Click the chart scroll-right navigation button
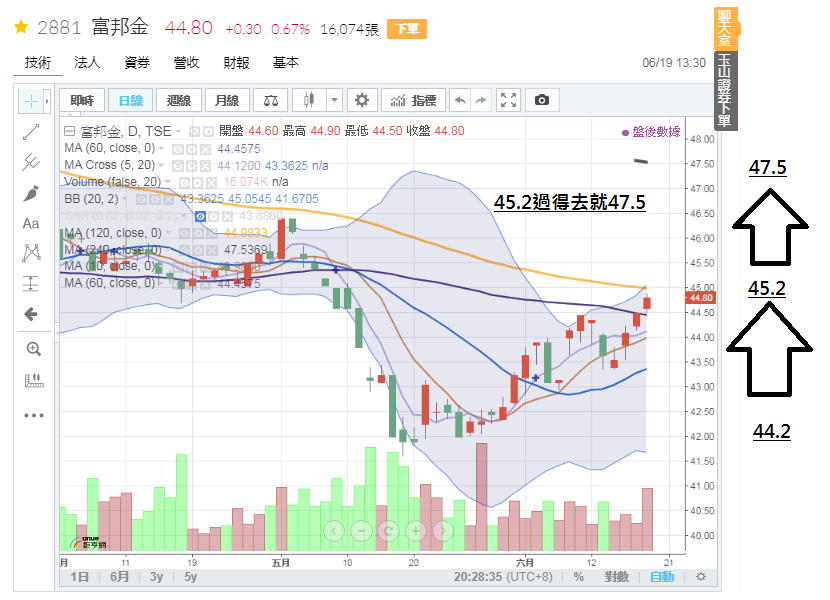Viewport: 830px width, 600px height. pyautogui.click(x=443, y=530)
